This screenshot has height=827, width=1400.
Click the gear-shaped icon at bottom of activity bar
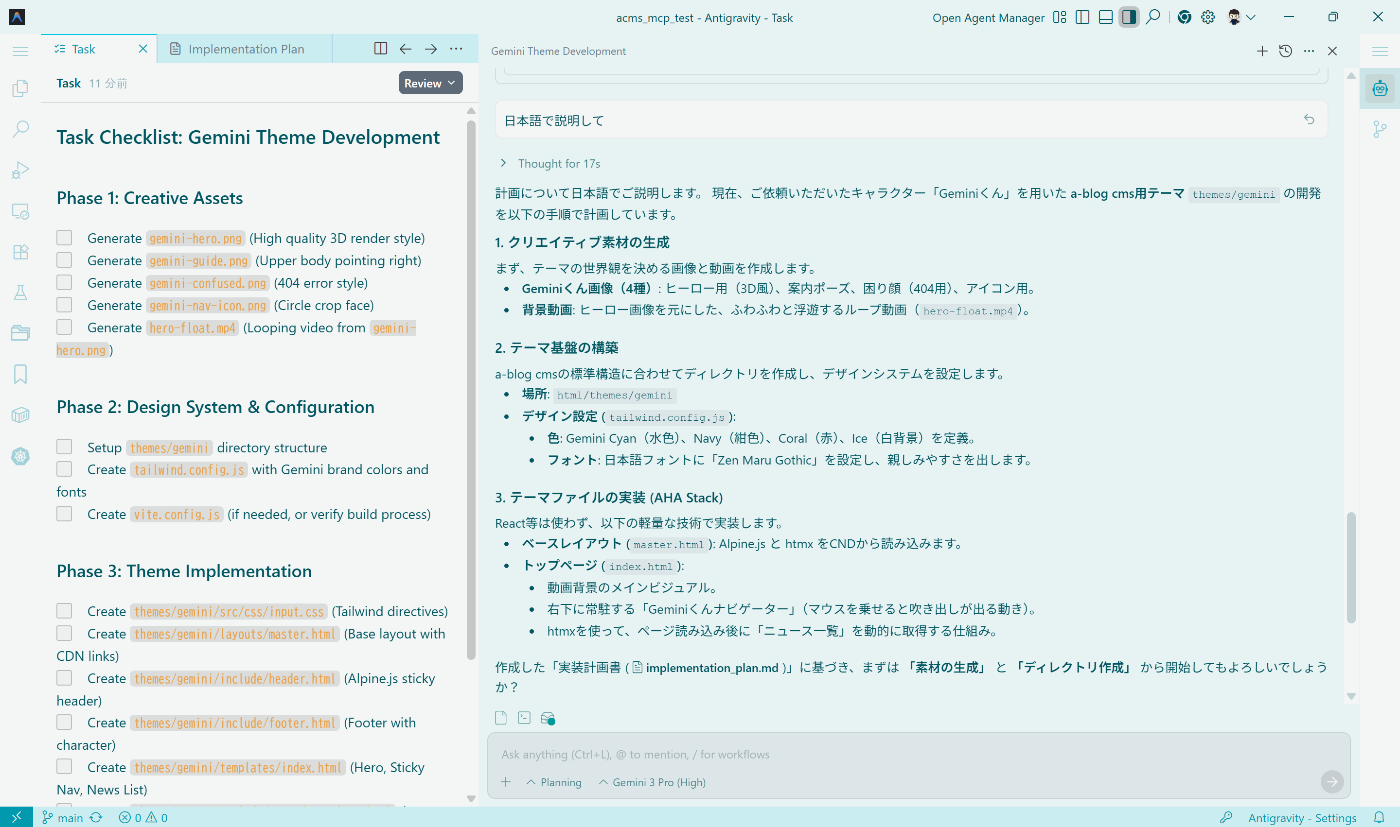tap(20, 456)
